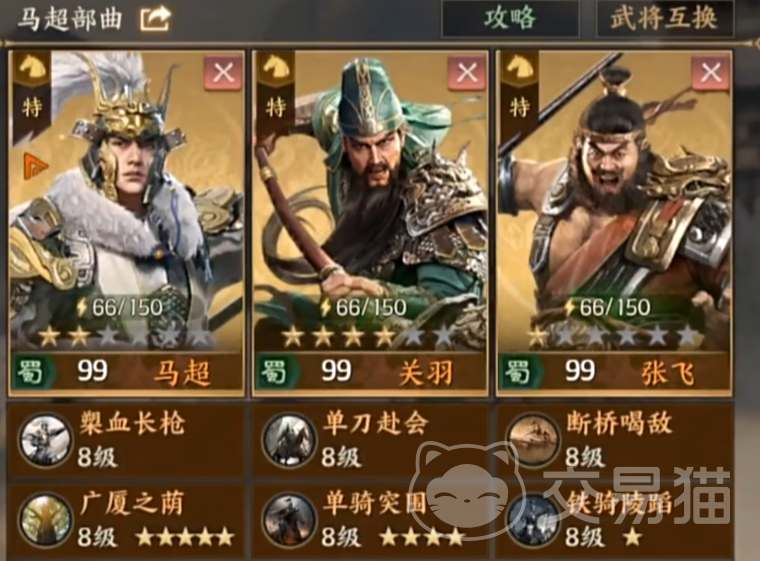Screen dimensions: 760x561
Task: Click the share icon beside 马超部曲
Action: tap(155, 18)
